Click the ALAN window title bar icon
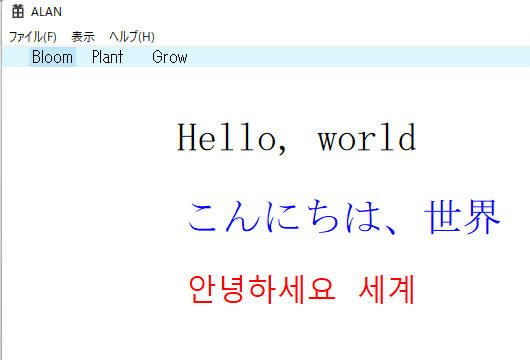This screenshot has width=530, height=360. pyautogui.click(x=18, y=11)
